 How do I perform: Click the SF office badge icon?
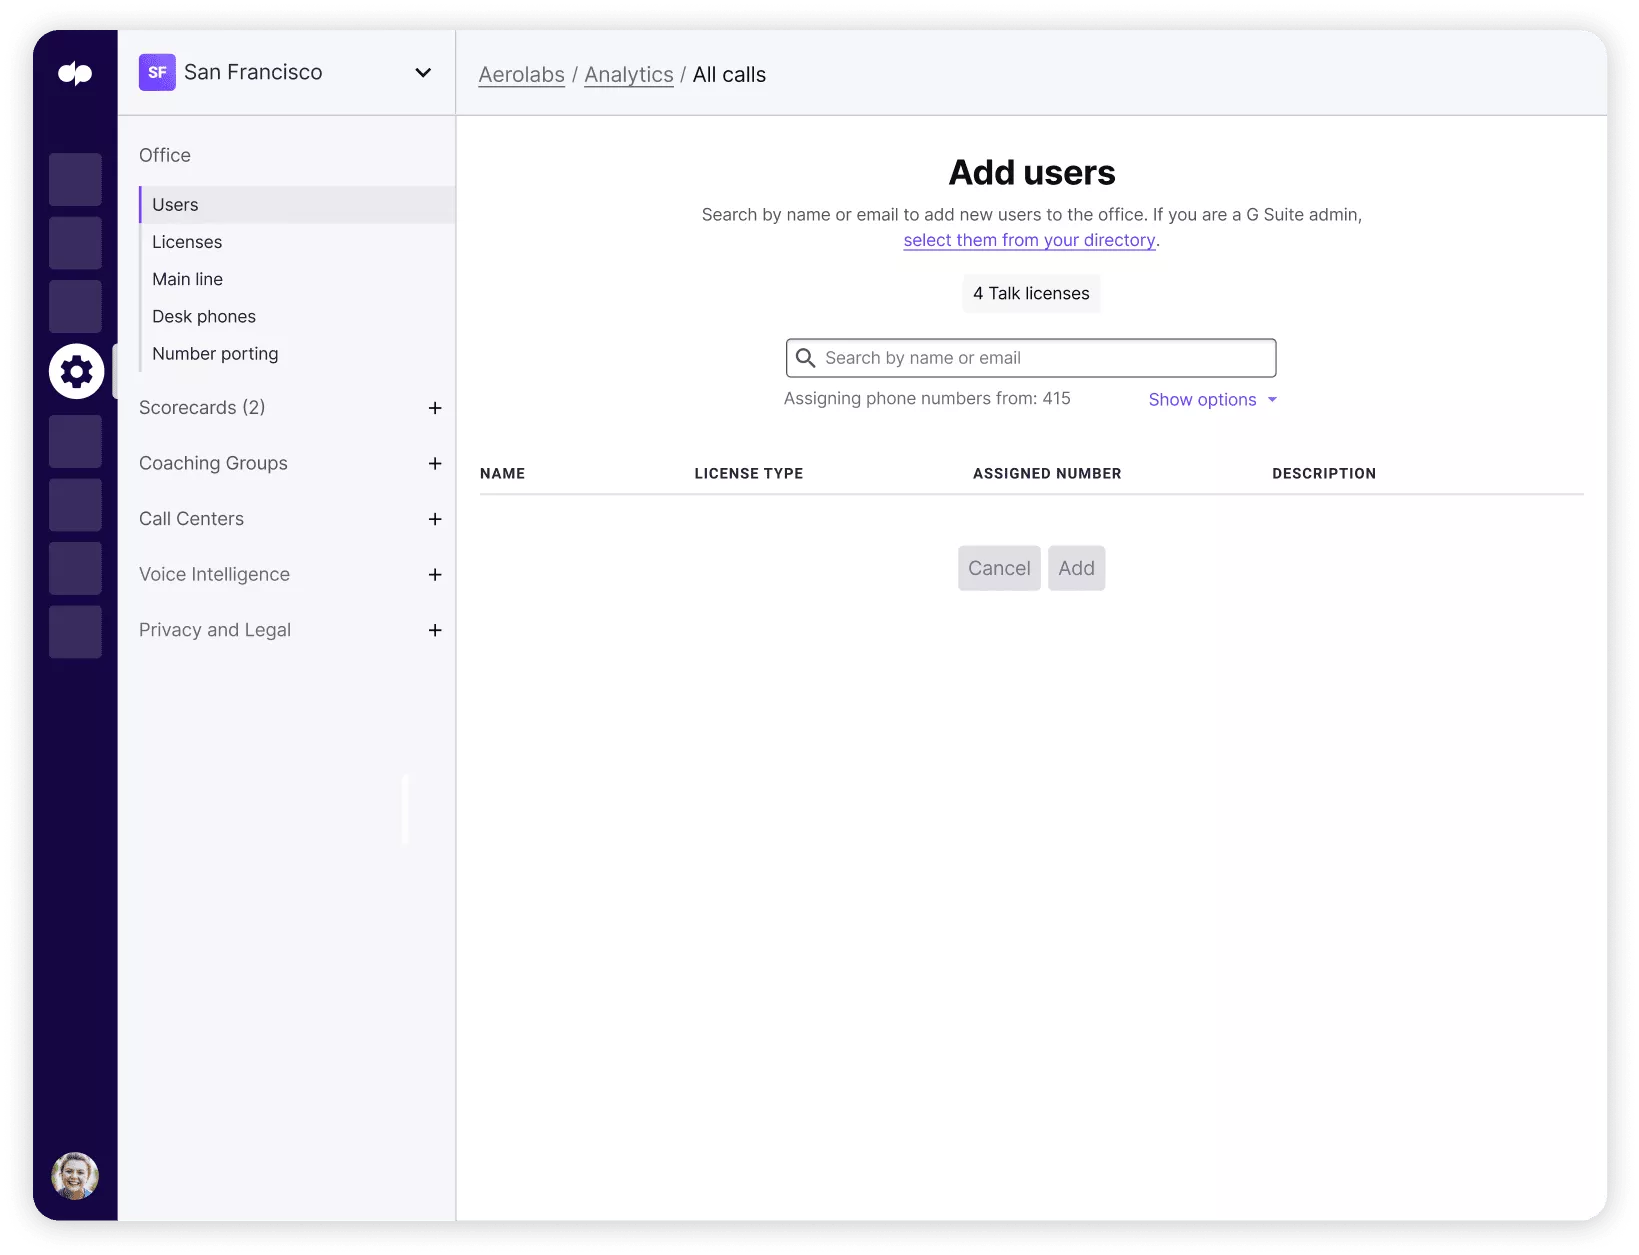[x=157, y=72]
